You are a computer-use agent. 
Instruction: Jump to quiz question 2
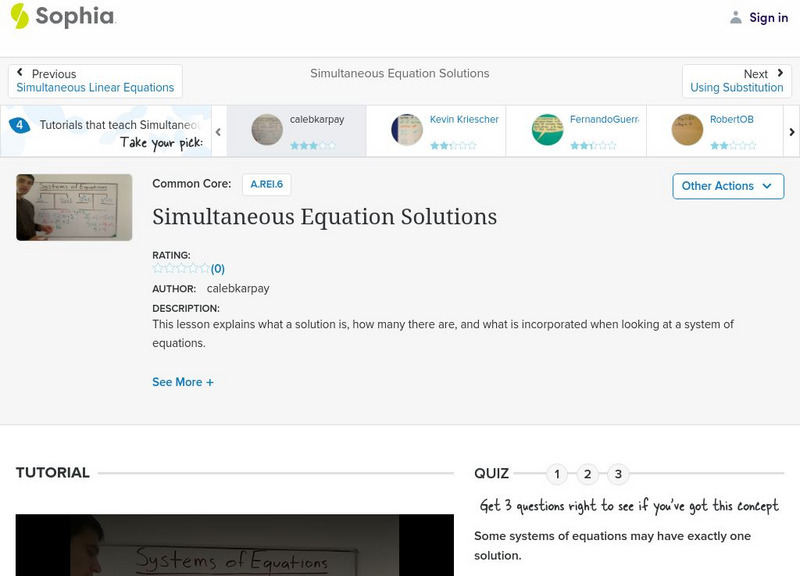click(588, 474)
